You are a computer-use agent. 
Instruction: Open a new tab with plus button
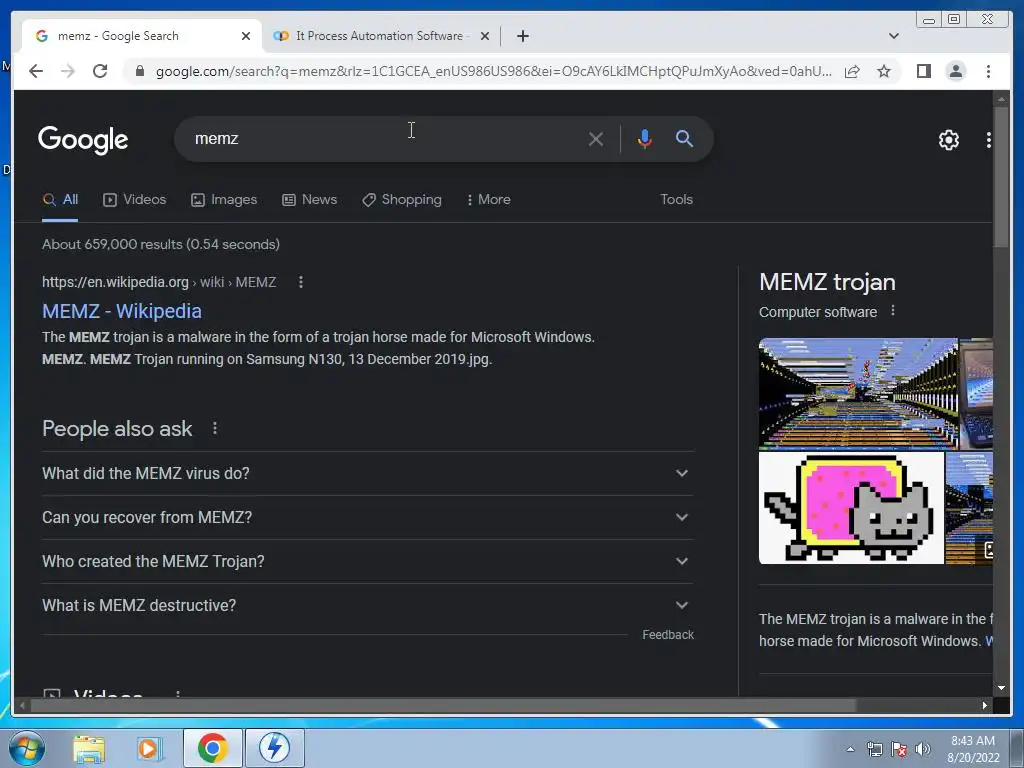[x=522, y=36]
